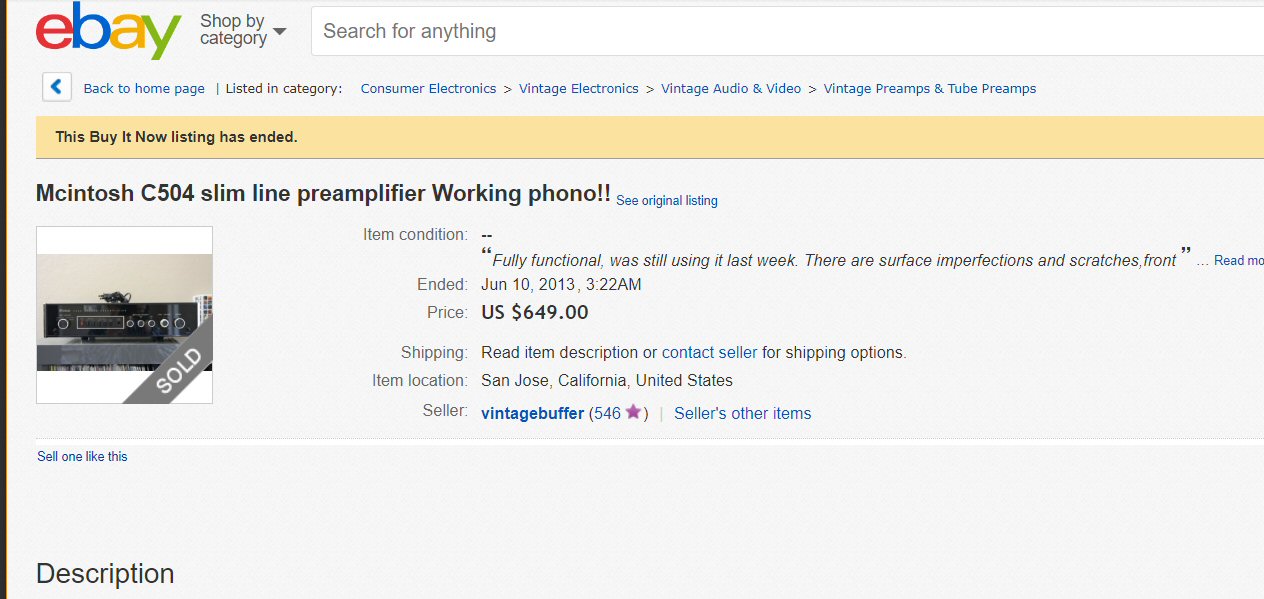Click See original listing link
The image size is (1264, 599).
point(666,201)
